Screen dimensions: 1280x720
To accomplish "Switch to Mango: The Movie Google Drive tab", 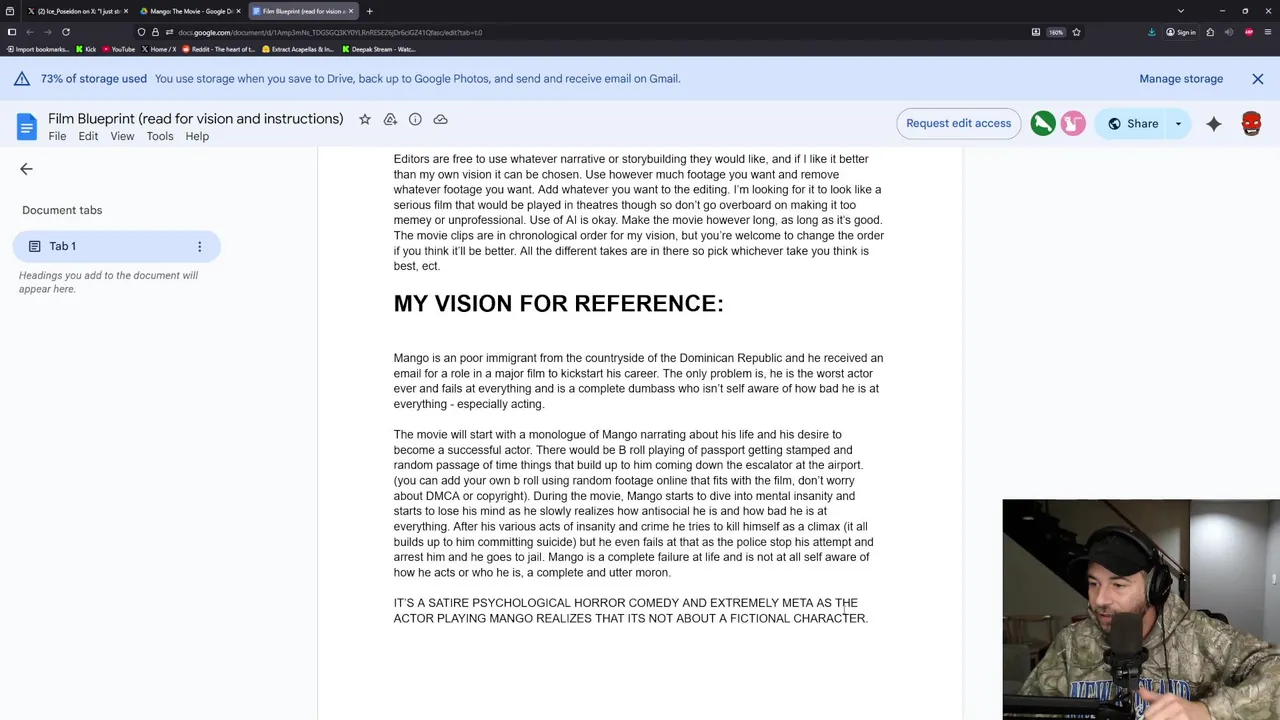I will (x=189, y=11).
